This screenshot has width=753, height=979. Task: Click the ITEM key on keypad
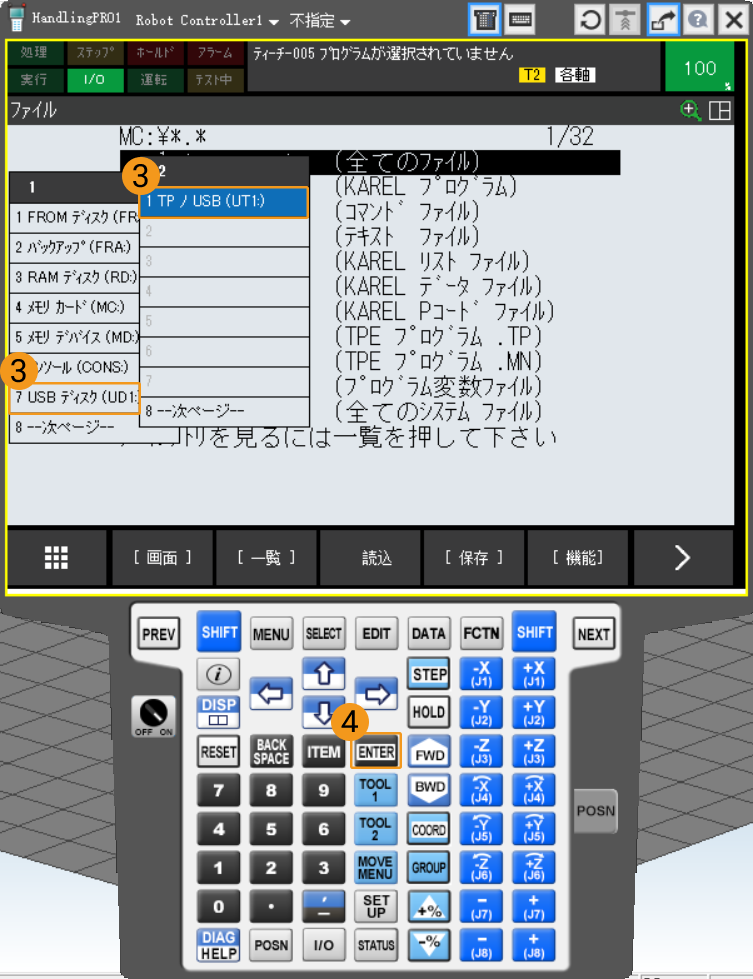[323, 752]
